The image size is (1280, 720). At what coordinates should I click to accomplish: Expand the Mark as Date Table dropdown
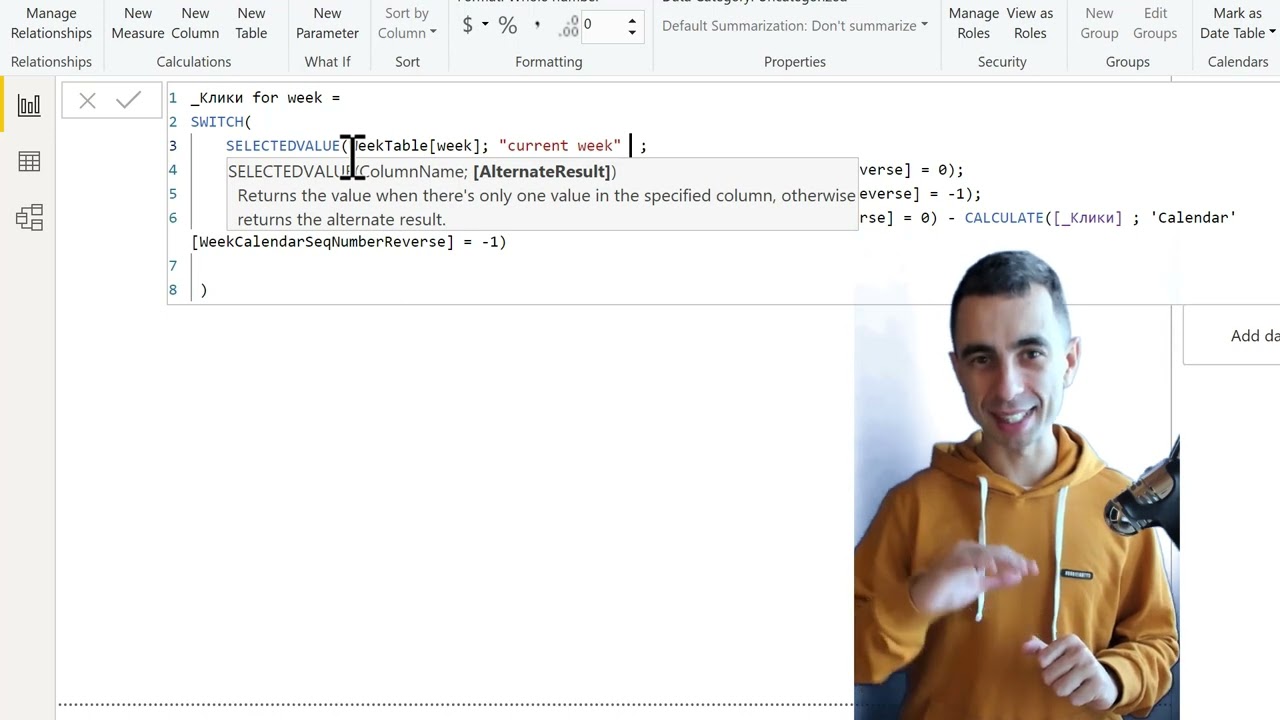[1237, 23]
